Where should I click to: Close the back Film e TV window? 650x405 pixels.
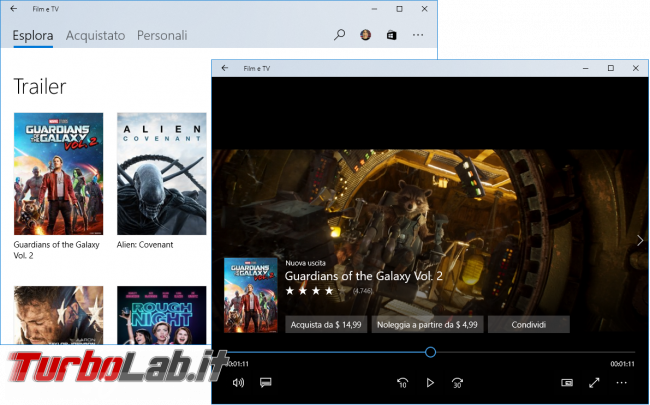424,9
